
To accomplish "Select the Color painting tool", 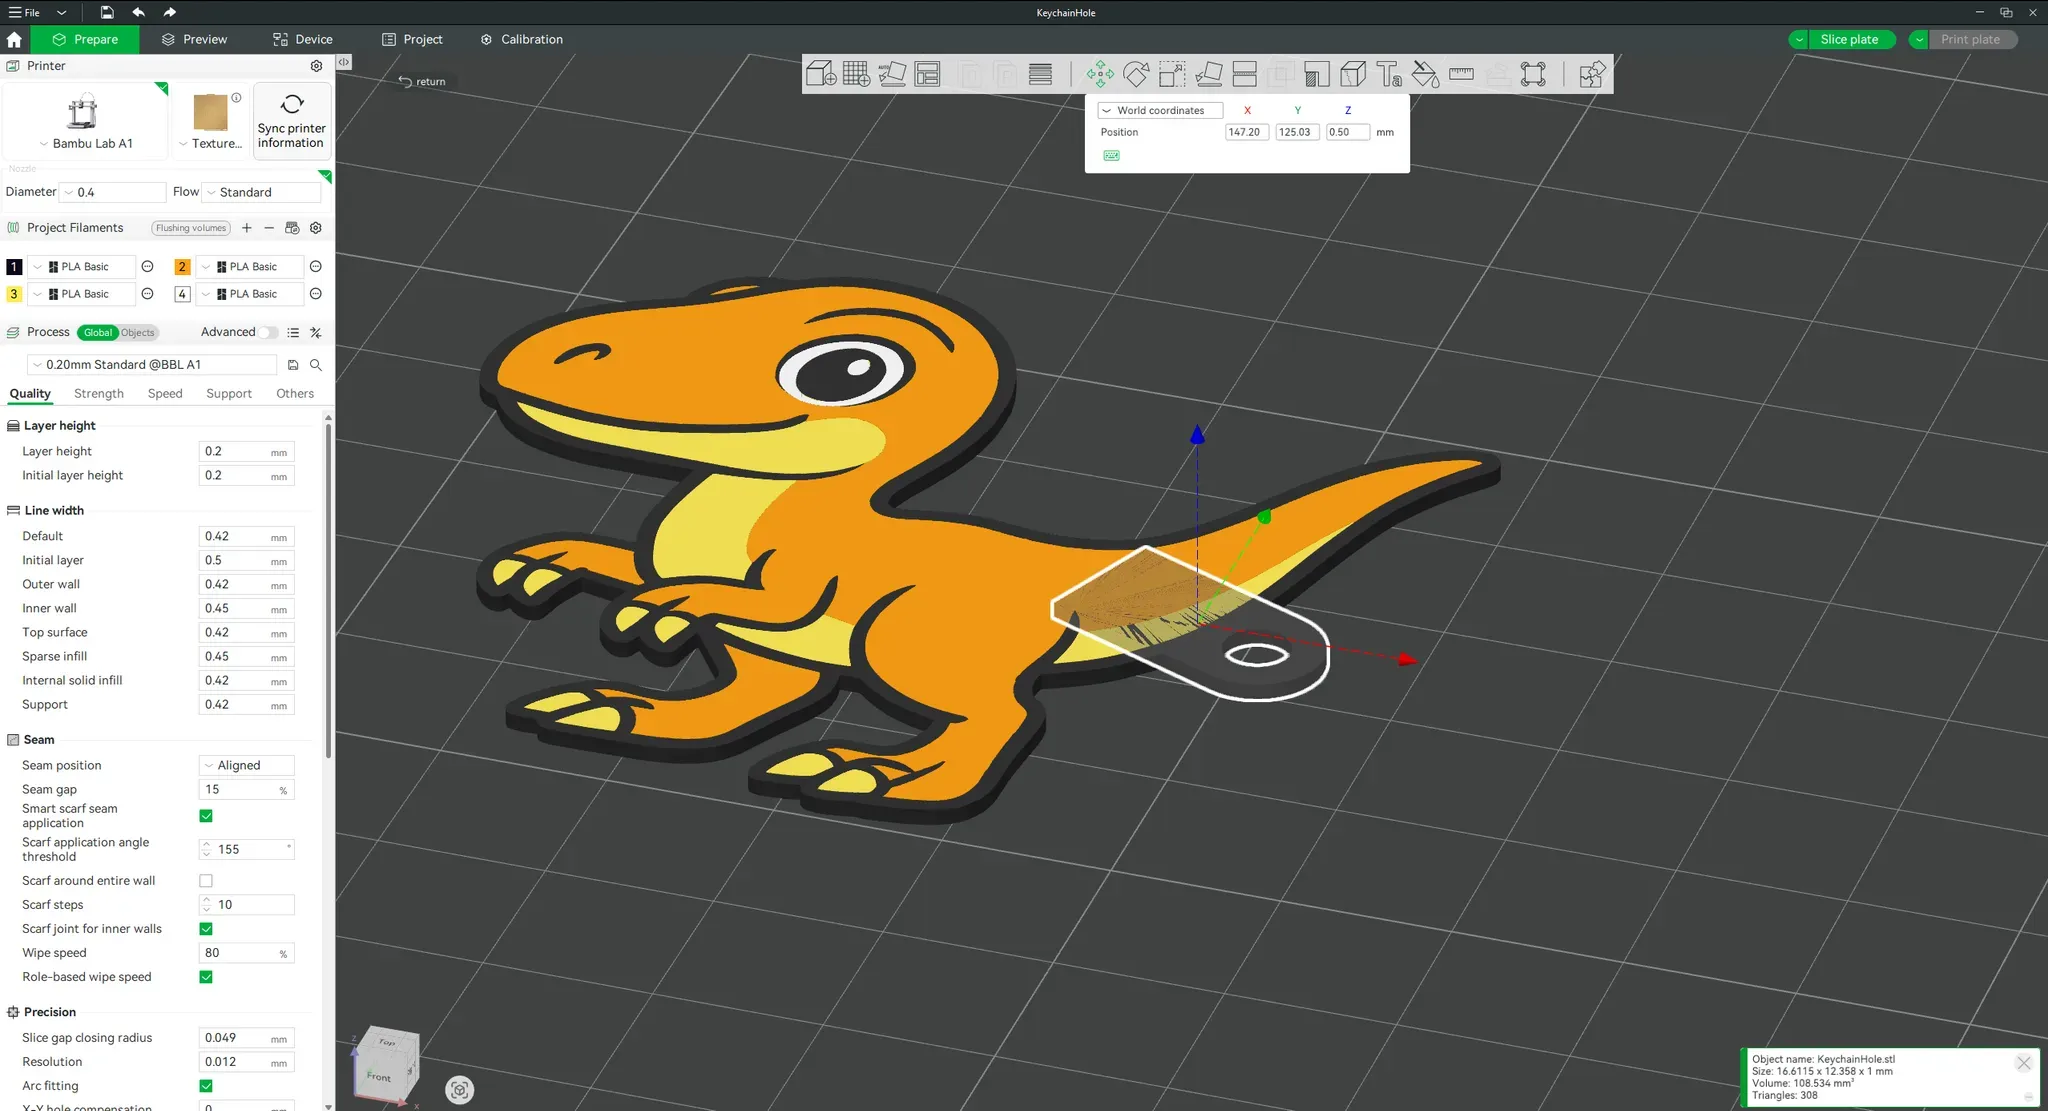I will tap(1425, 74).
